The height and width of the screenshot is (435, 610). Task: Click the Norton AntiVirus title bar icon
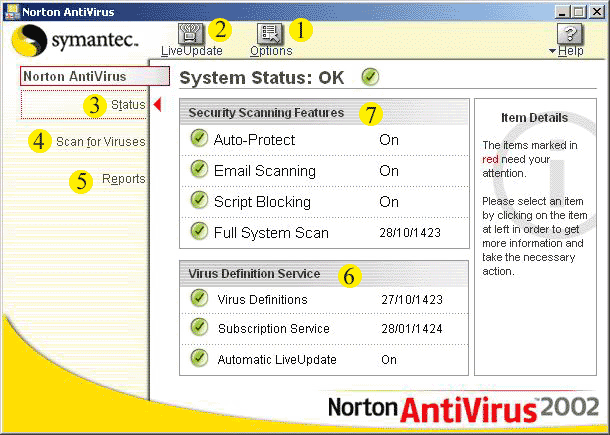[11, 12]
